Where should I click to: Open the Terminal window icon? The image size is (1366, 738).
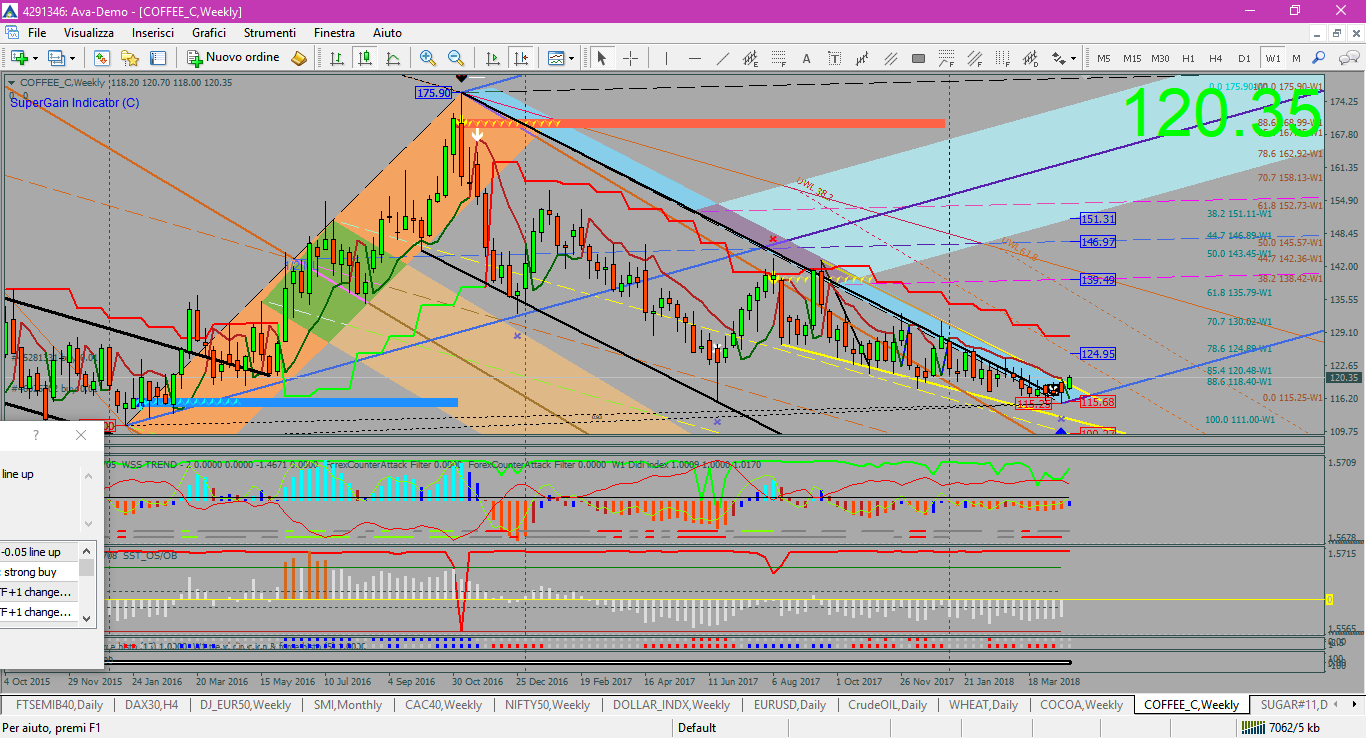[x=158, y=58]
